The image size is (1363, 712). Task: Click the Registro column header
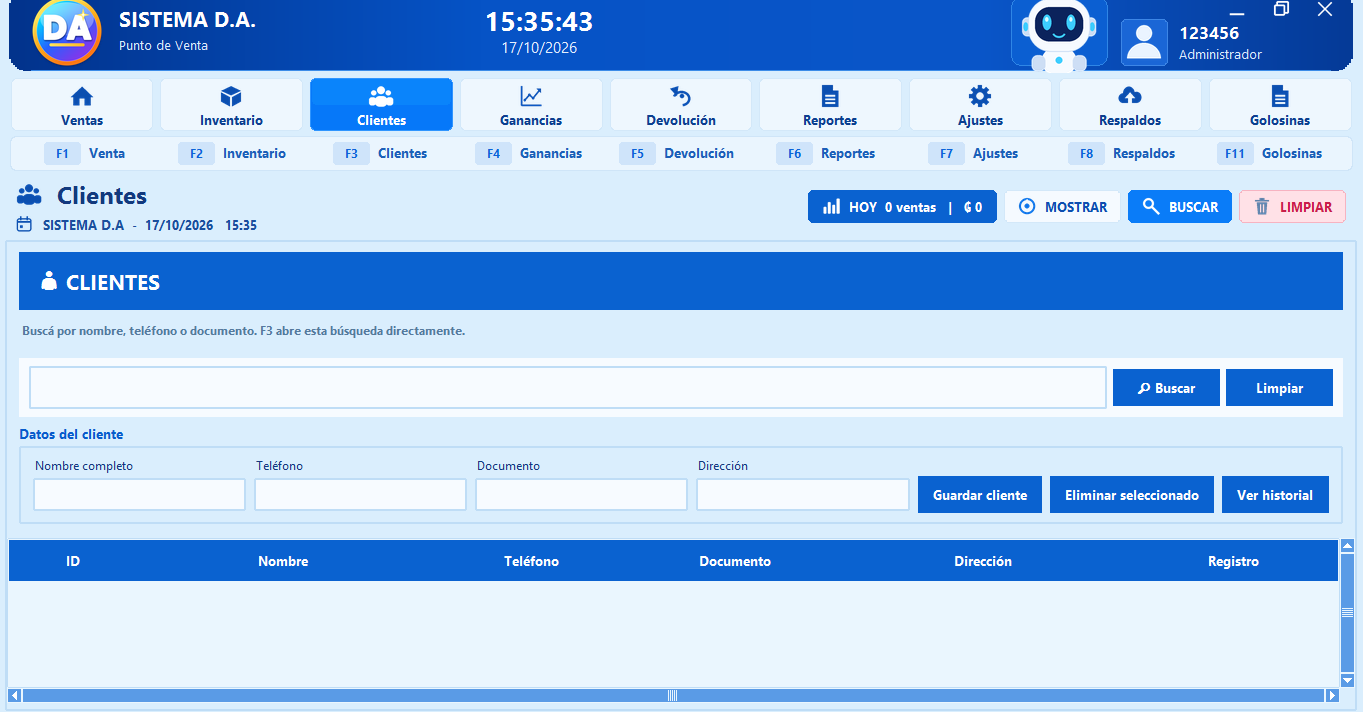pyautogui.click(x=1233, y=561)
